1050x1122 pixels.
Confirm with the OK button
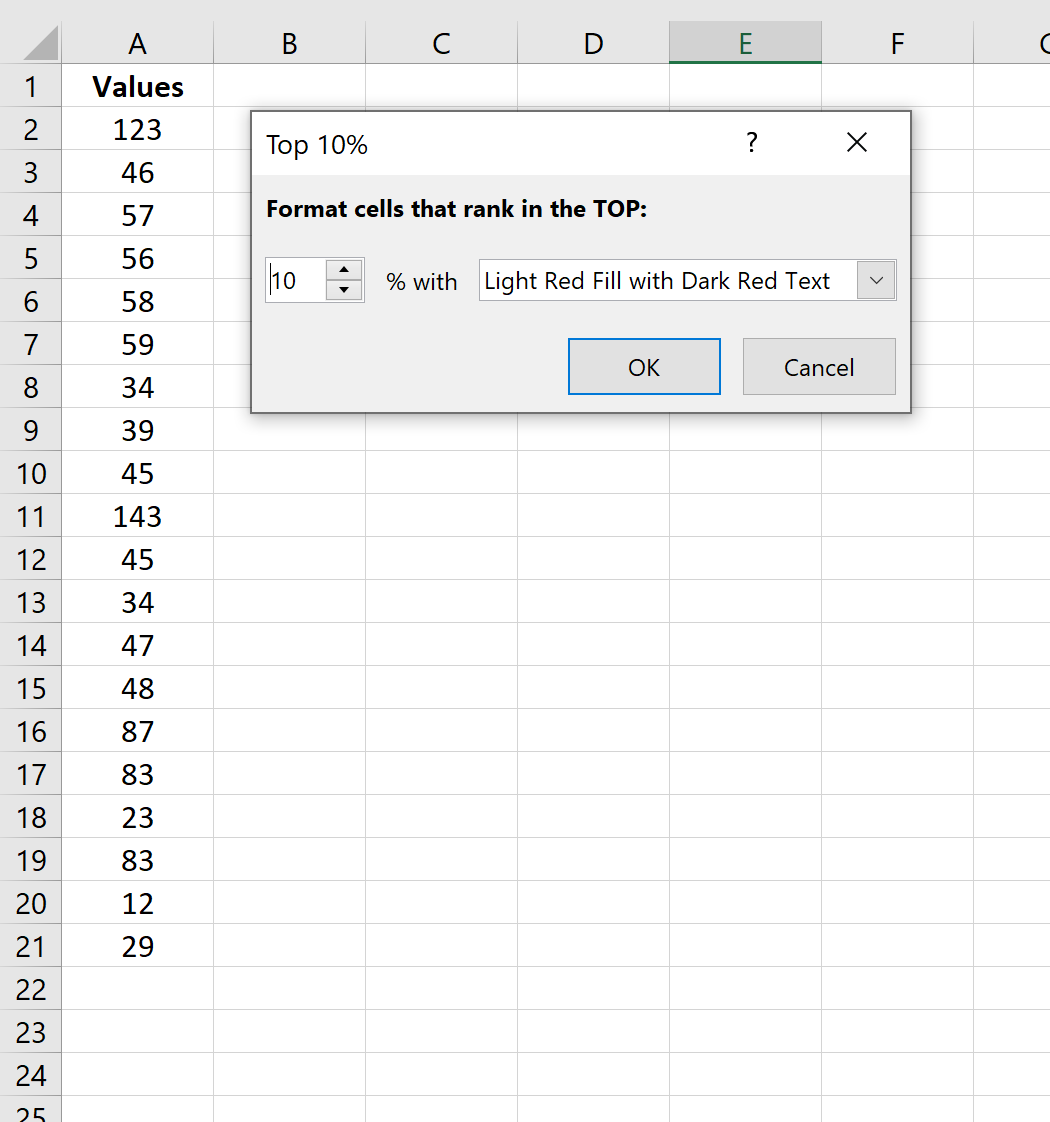pyautogui.click(x=644, y=367)
